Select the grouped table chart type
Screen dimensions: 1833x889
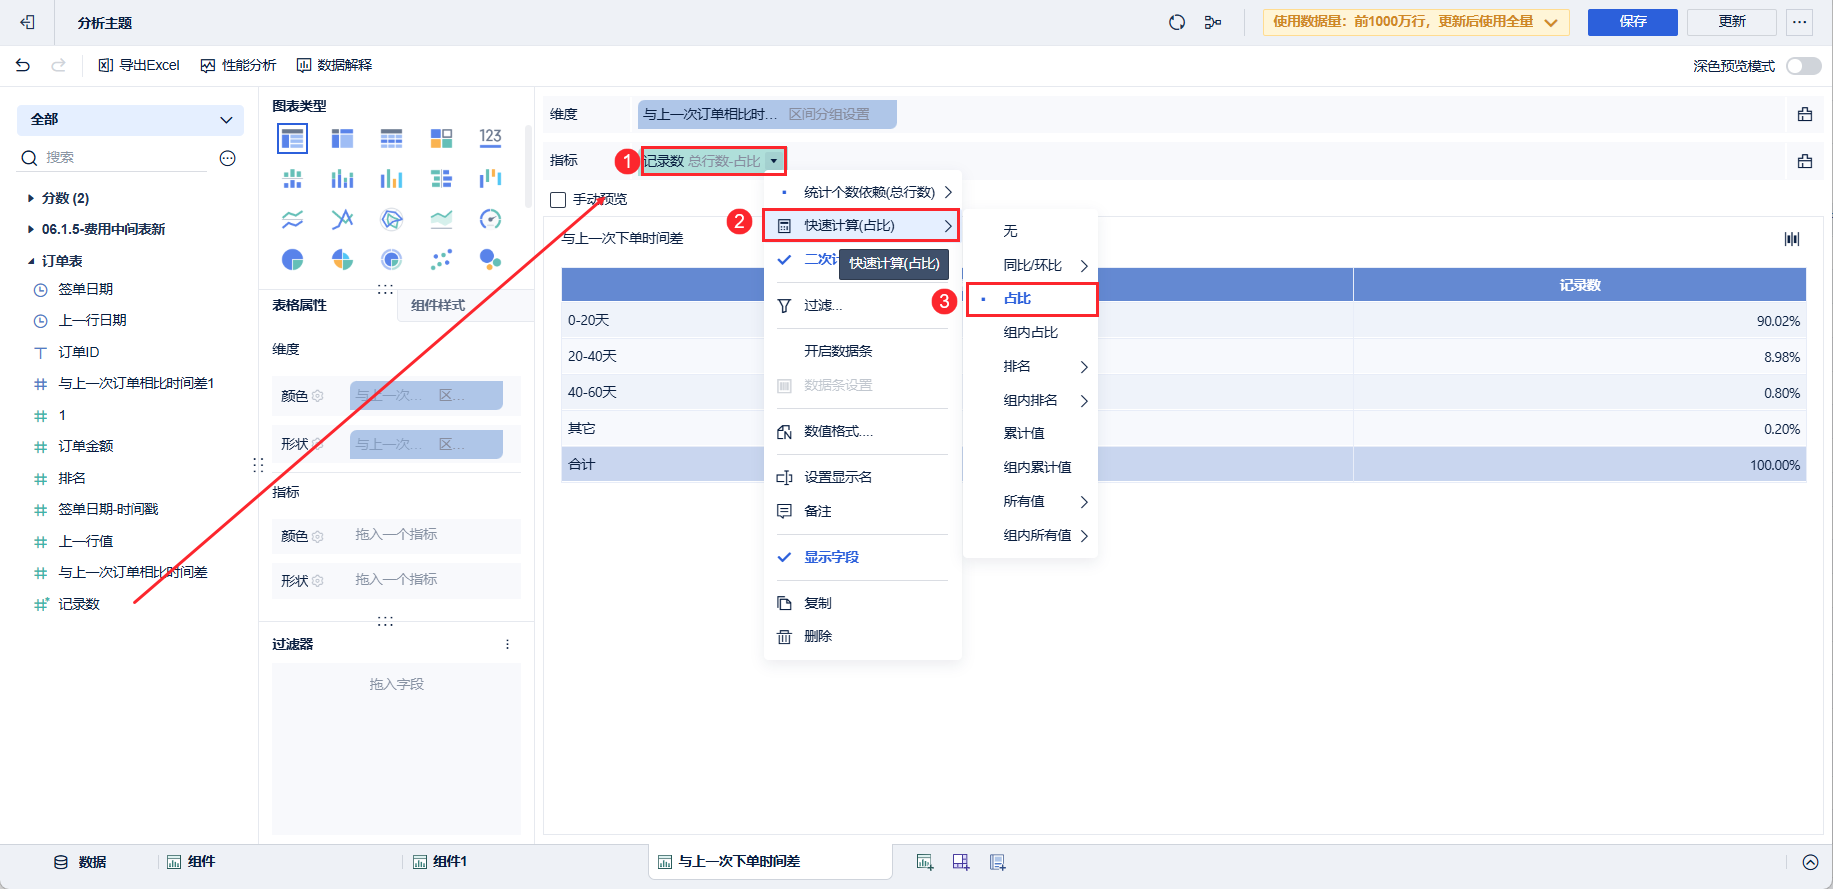[x=292, y=138]
